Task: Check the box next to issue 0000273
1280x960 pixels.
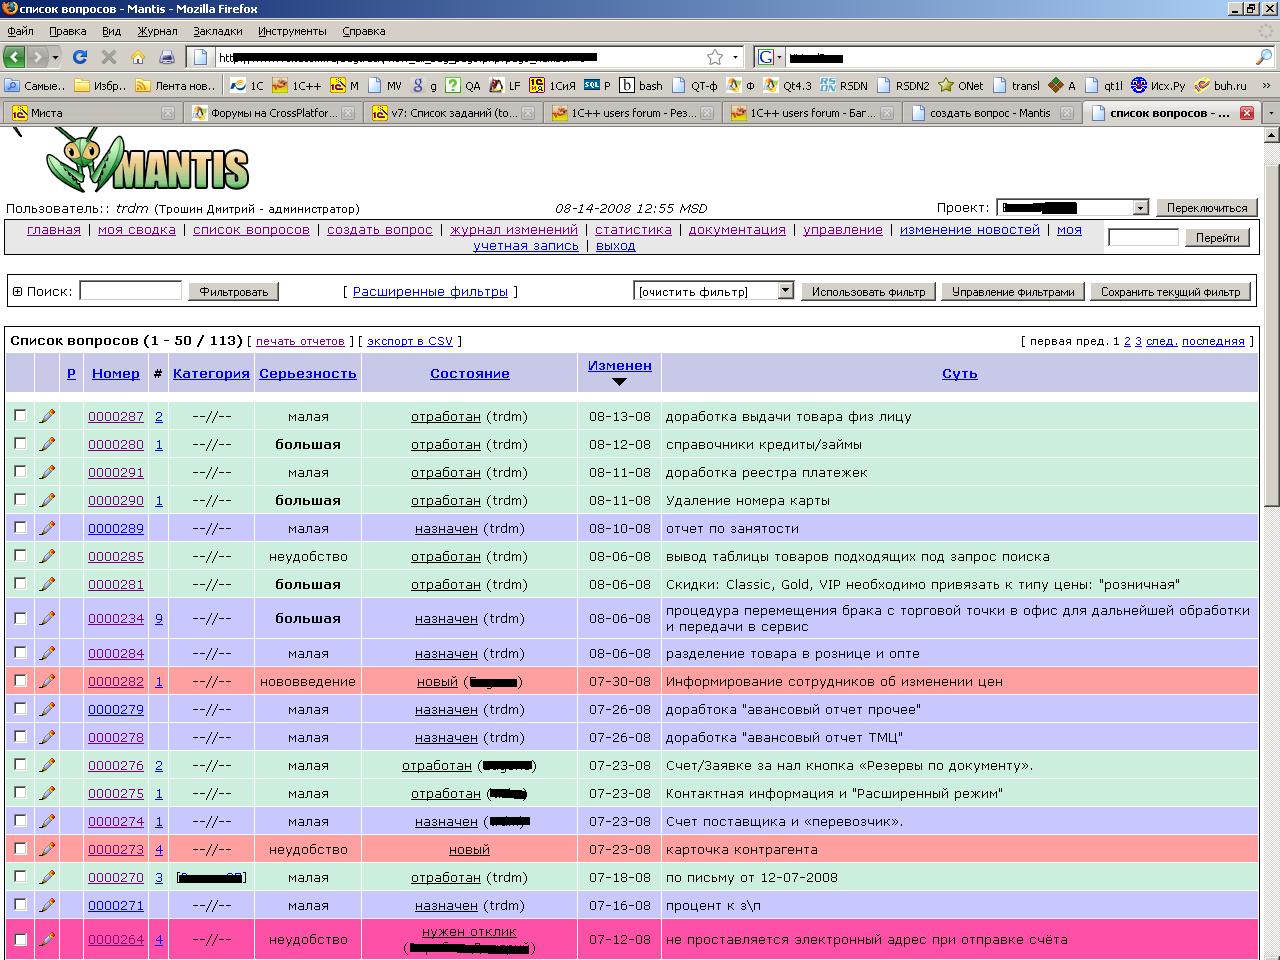Action: tap(20, 848)
